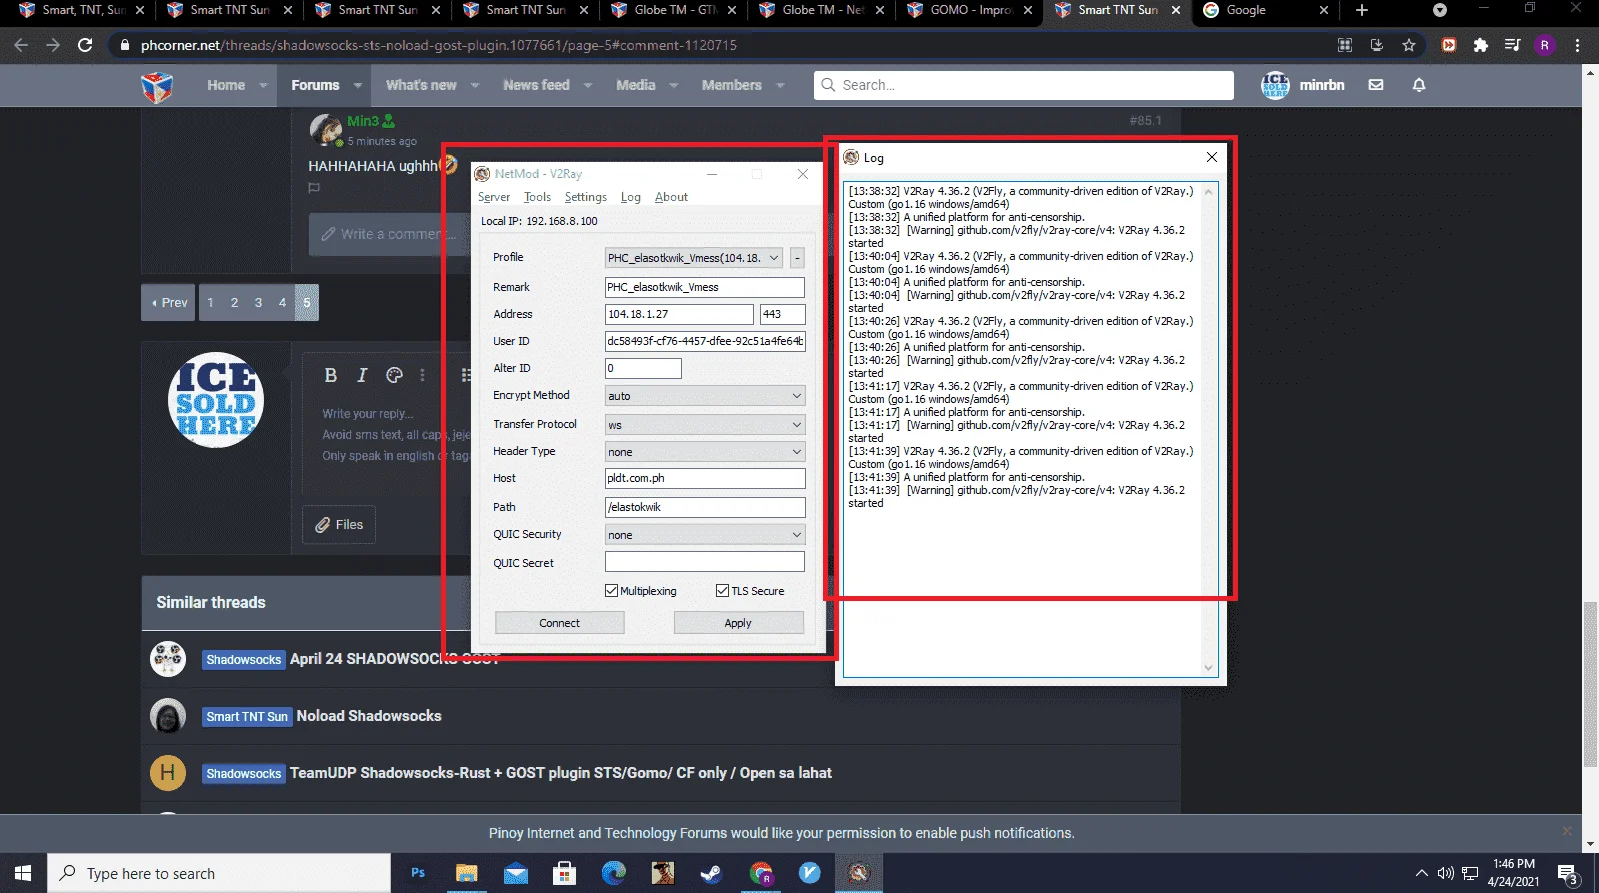Open the QUIC Security dropdown
The image size is (1599, 893).
point(705,535)
